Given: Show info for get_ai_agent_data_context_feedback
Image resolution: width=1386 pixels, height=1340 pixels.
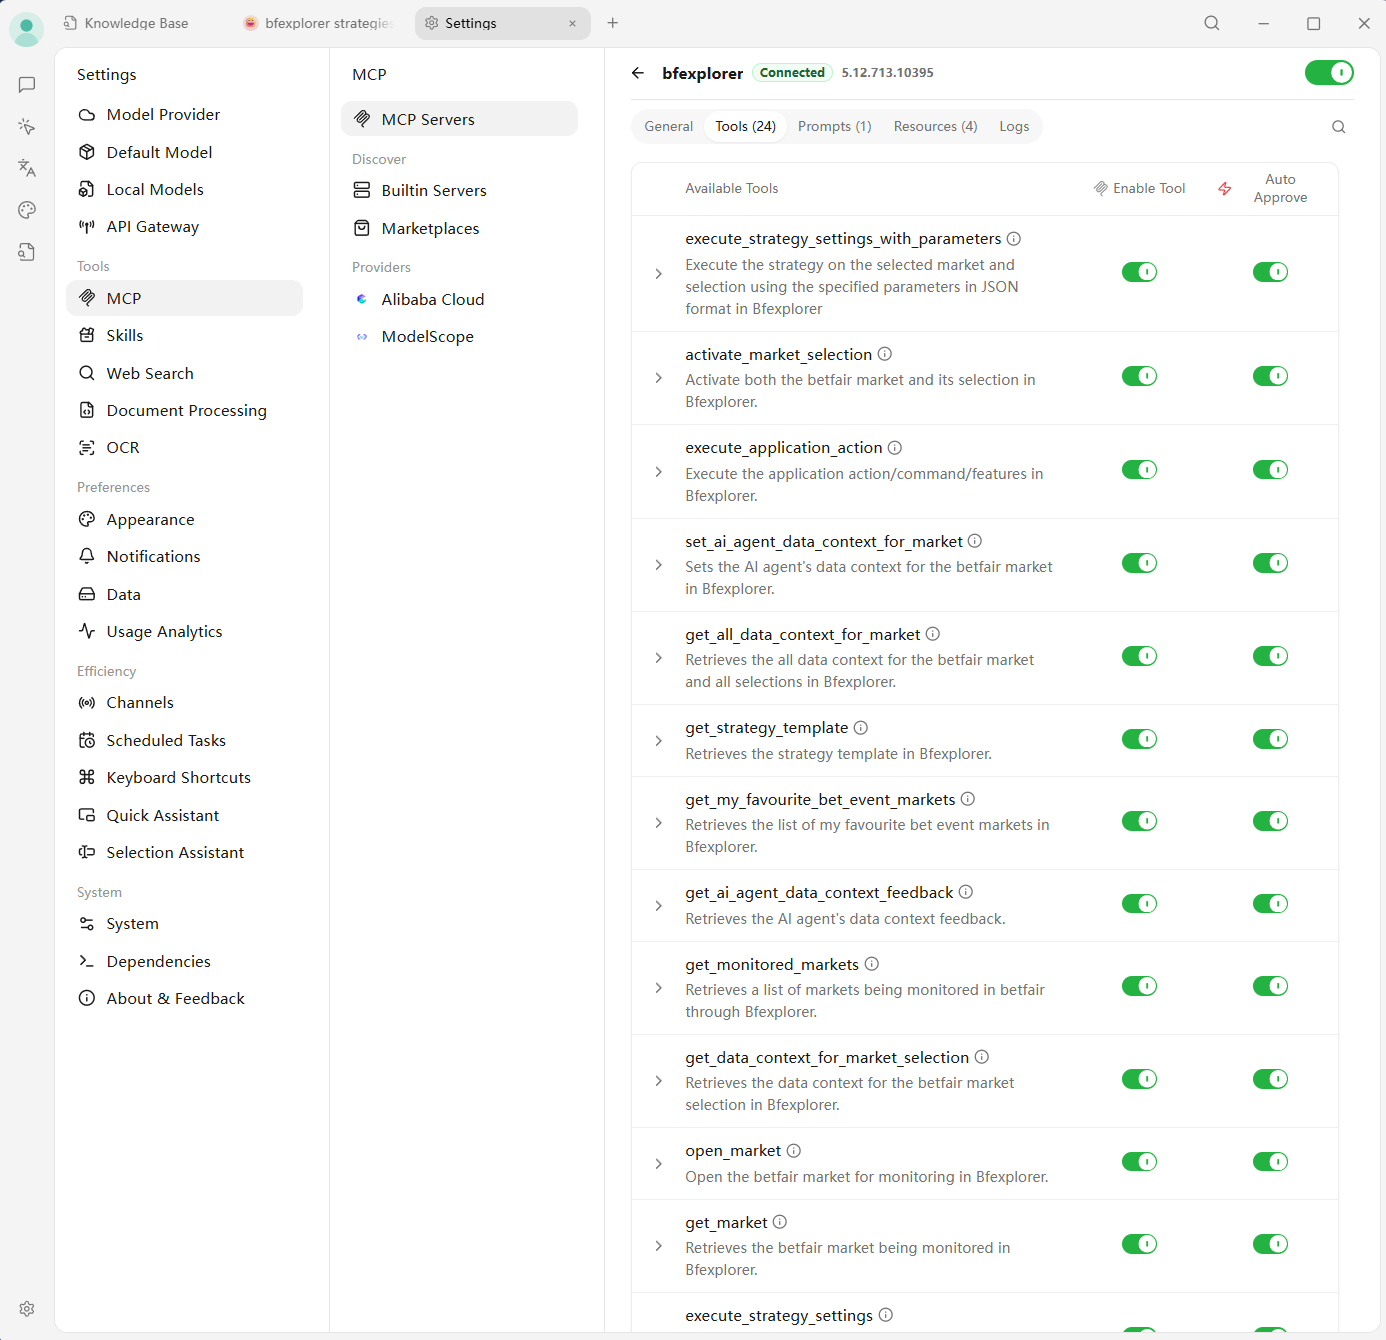Looking at the screenshot, I should pos(966,892).
